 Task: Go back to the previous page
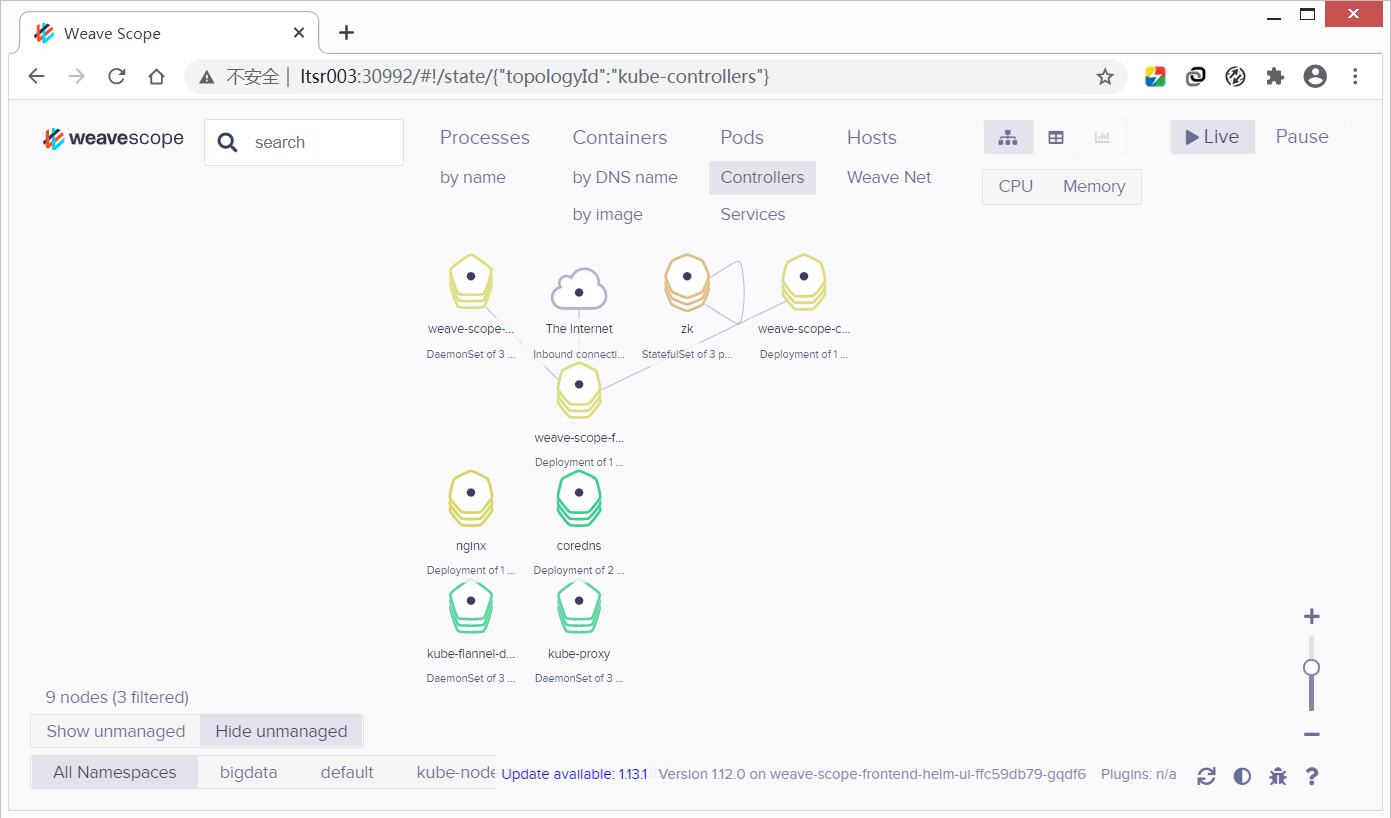pyautogui.click(x=37, y=76)
